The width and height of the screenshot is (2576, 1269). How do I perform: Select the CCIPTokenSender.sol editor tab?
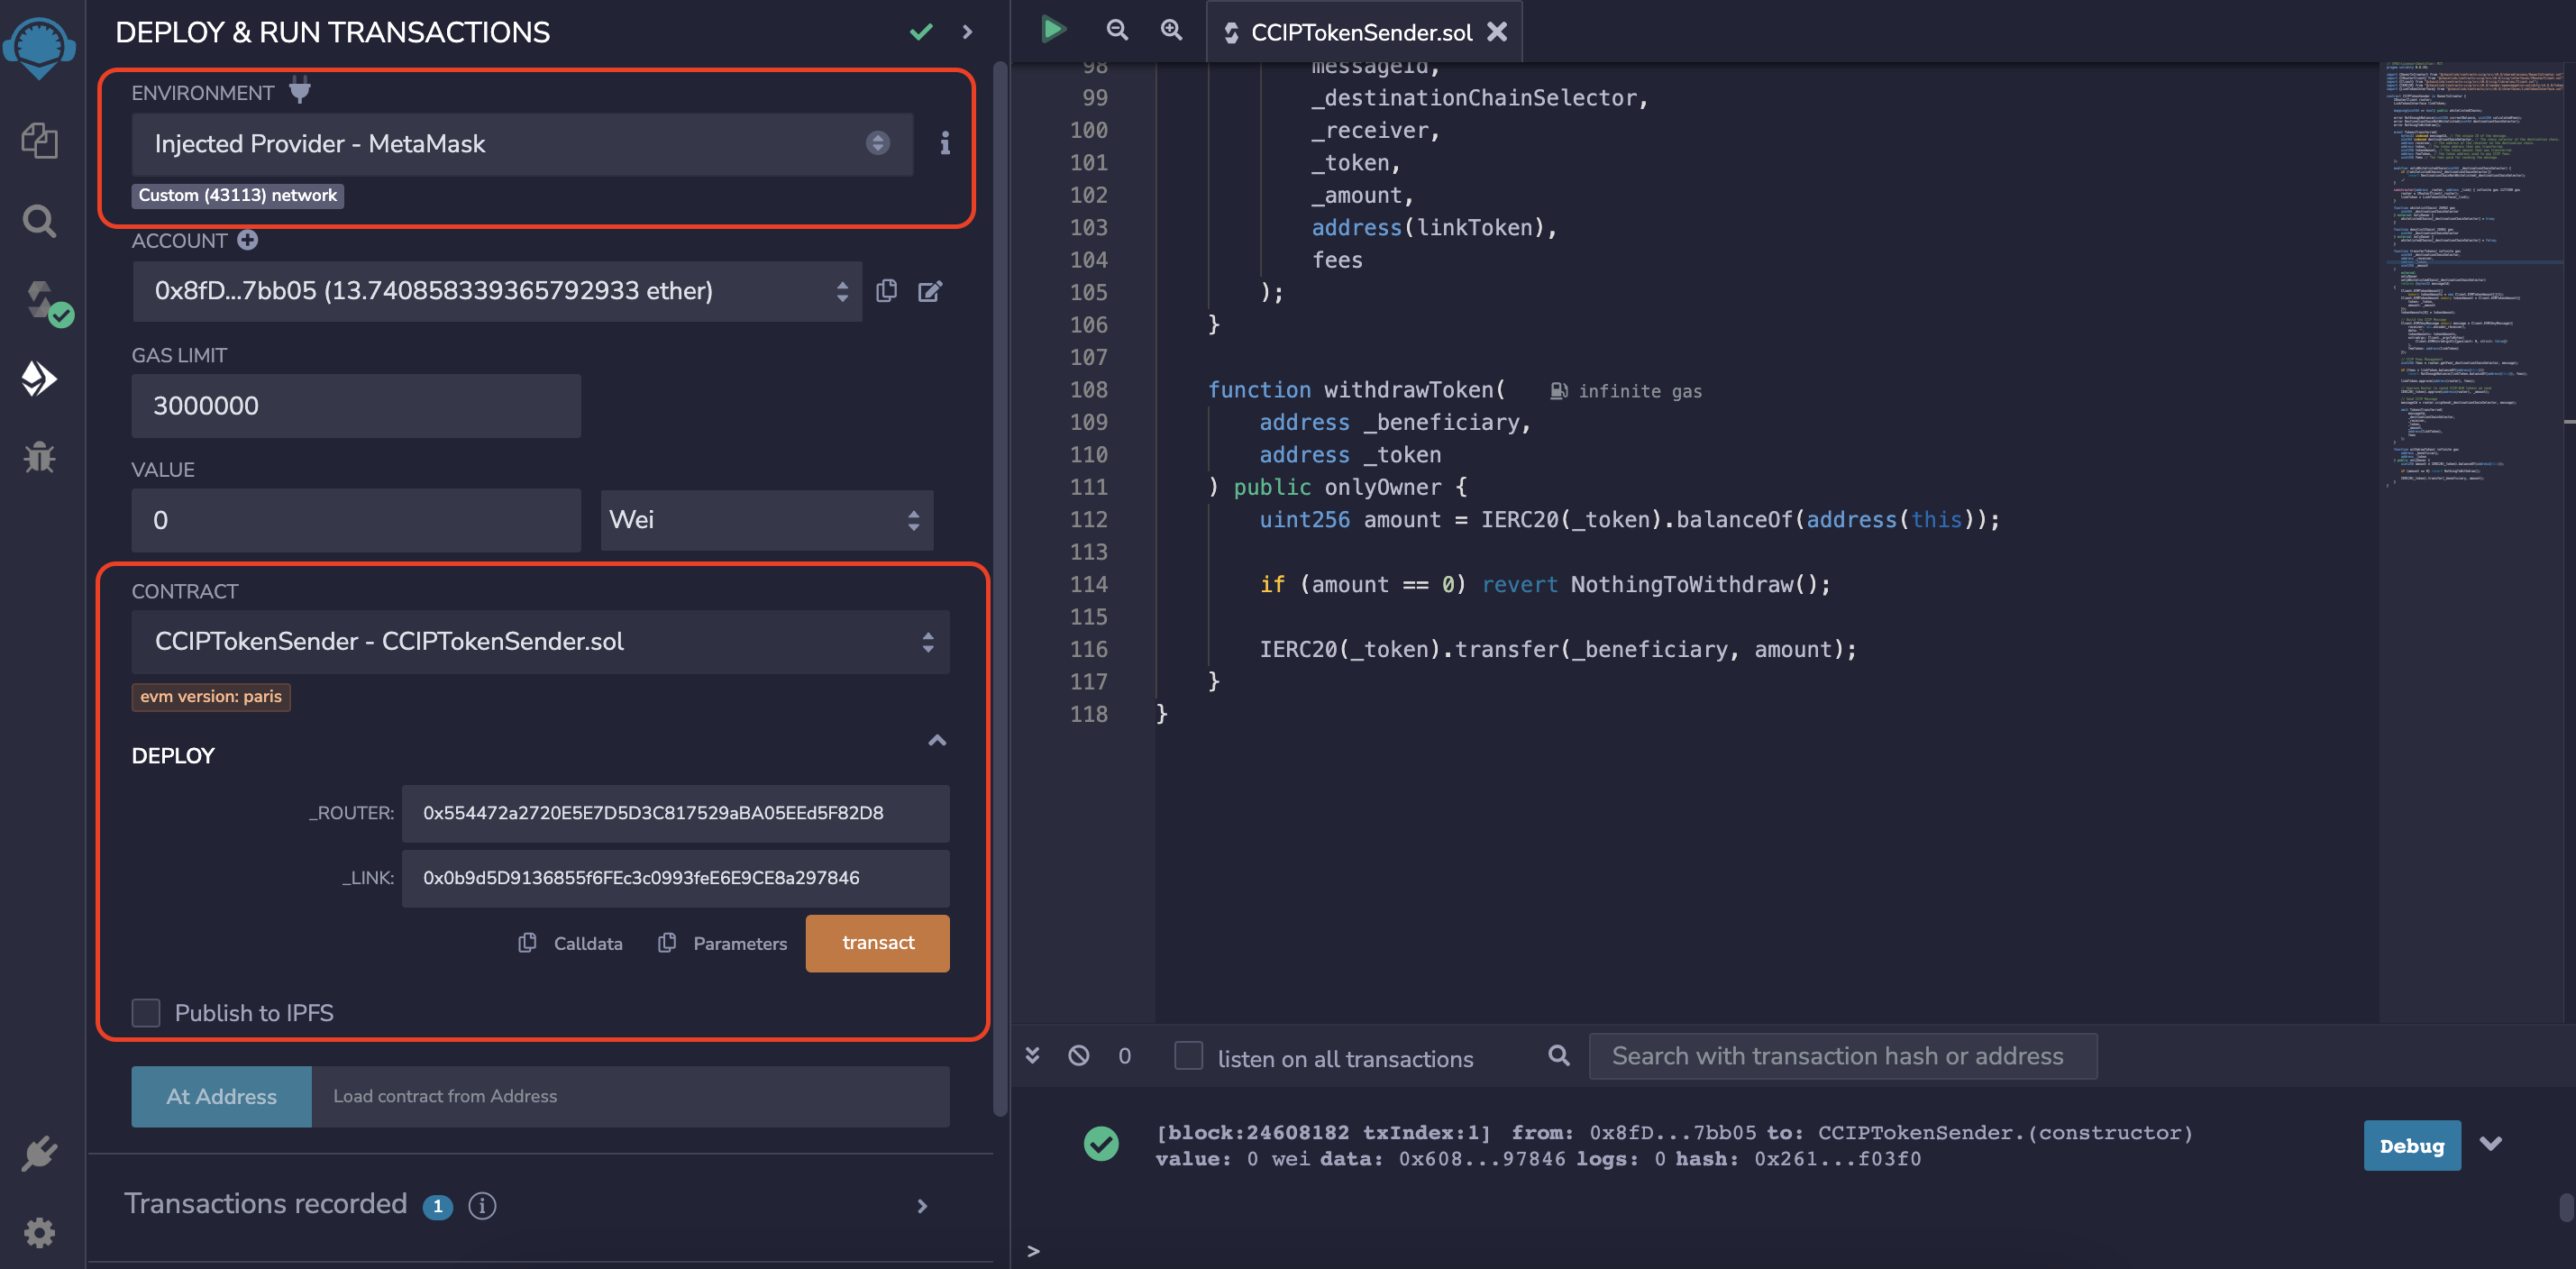click(x=1360, y=32)
